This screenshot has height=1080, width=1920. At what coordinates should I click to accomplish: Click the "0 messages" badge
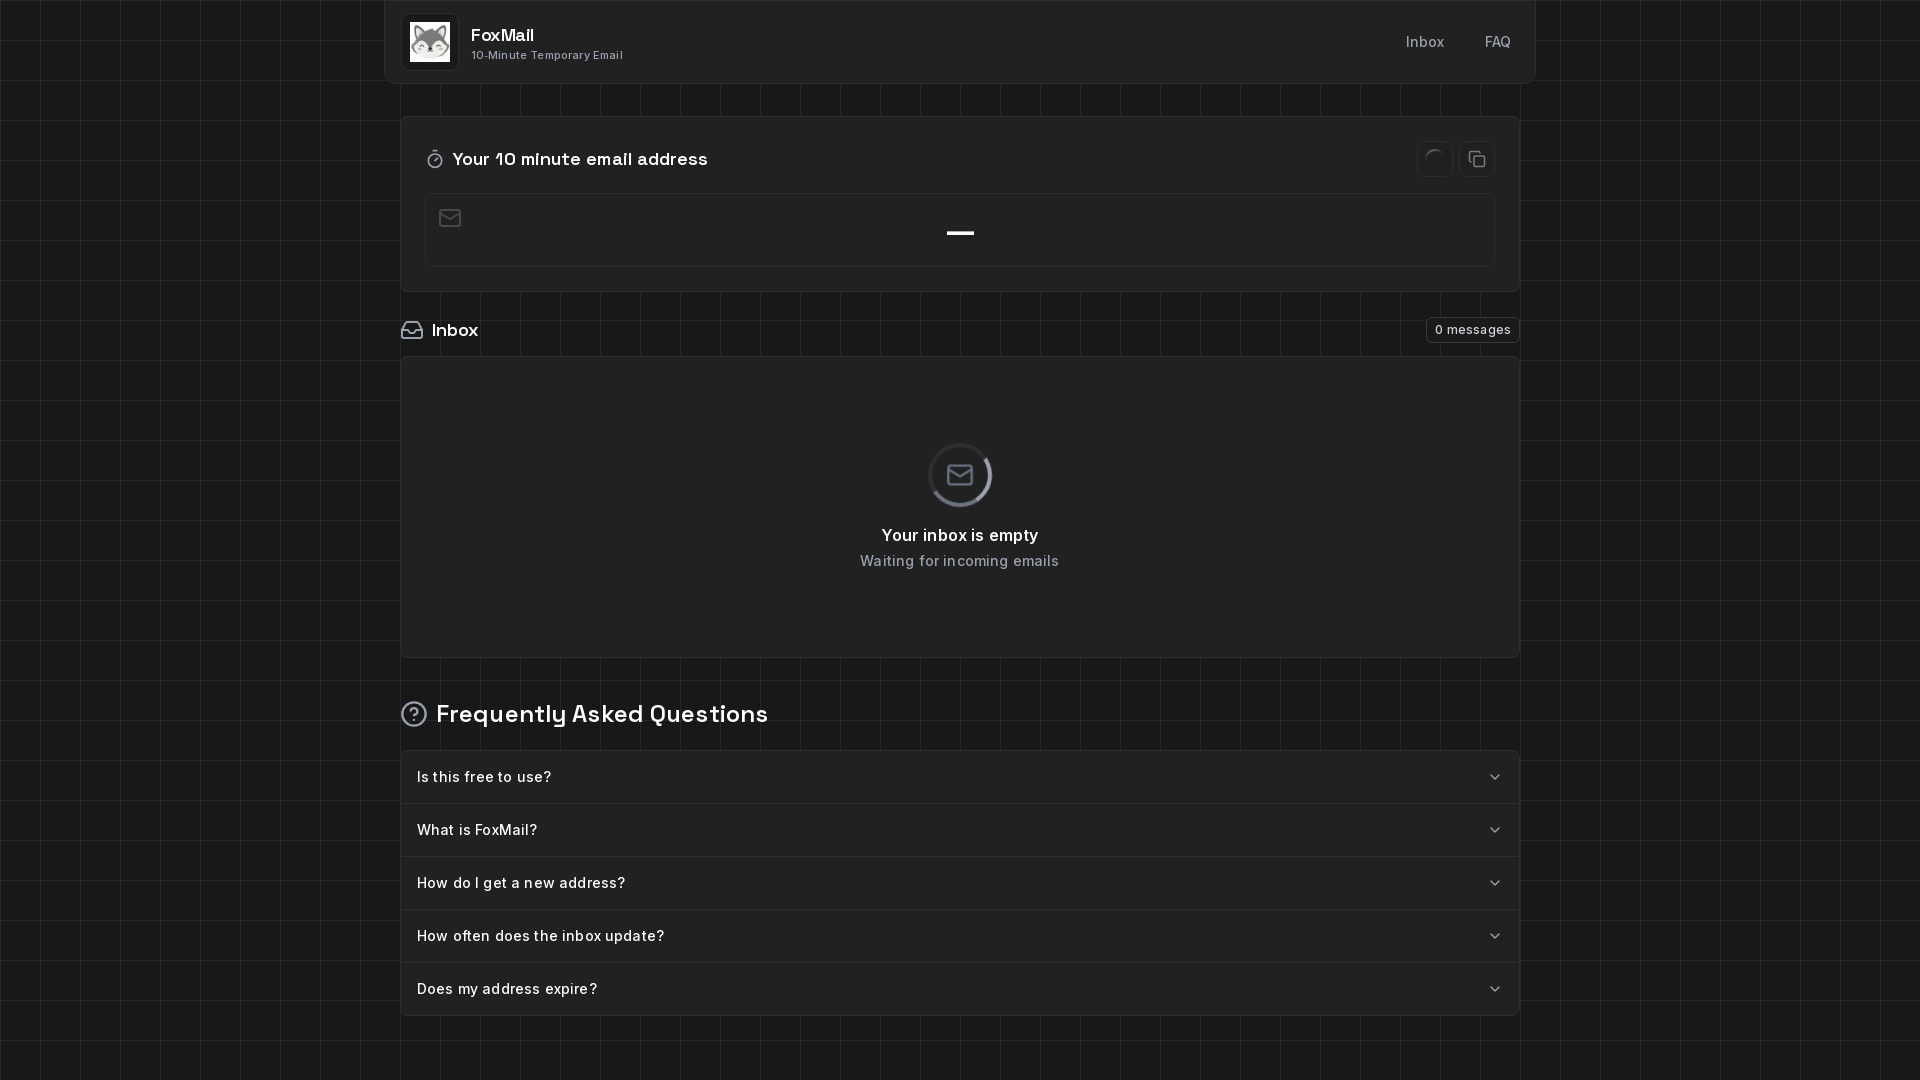[1472, 330]
